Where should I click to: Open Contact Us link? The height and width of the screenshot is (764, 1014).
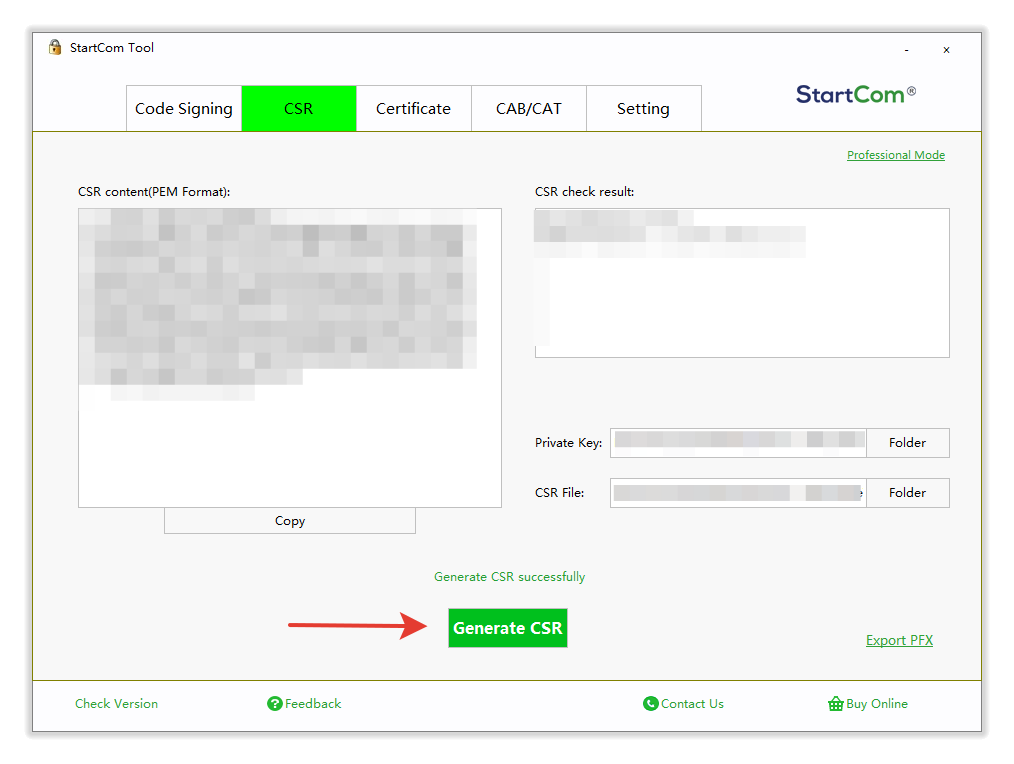click(692, 704)
